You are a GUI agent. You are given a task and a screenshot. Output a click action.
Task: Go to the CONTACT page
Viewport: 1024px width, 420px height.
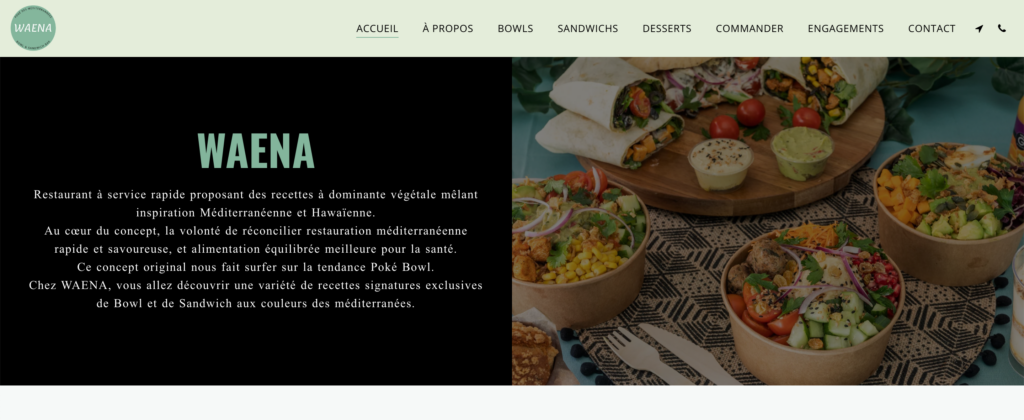pos(931,29)
